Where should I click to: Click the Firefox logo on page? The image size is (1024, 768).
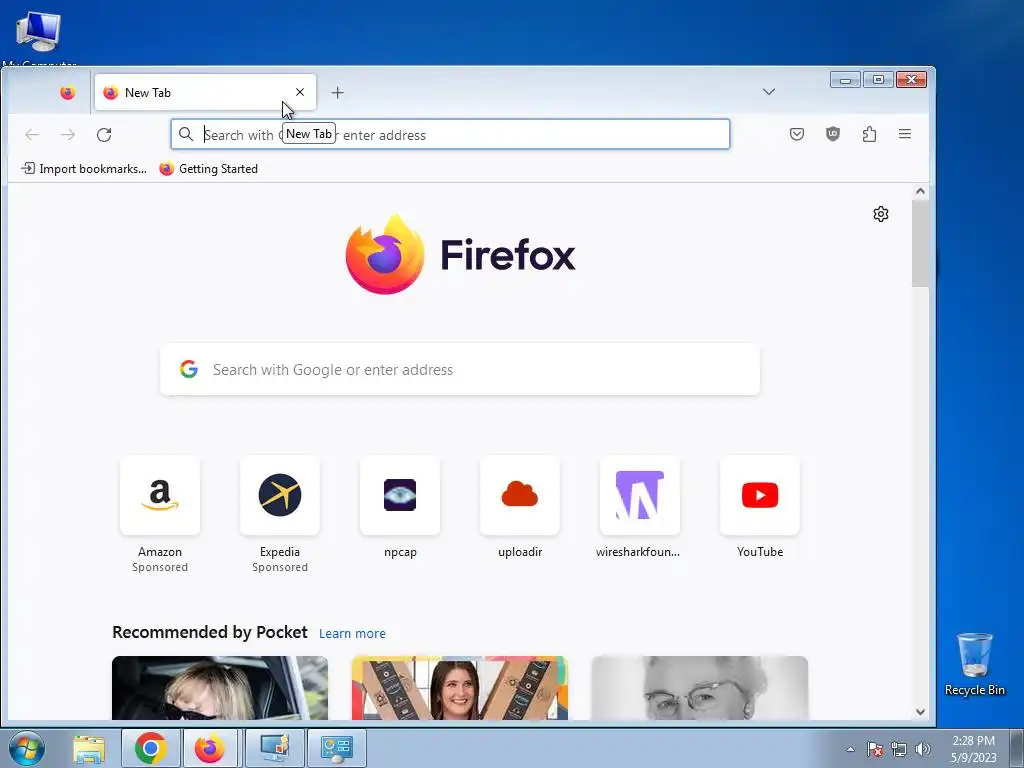[460, 254]
